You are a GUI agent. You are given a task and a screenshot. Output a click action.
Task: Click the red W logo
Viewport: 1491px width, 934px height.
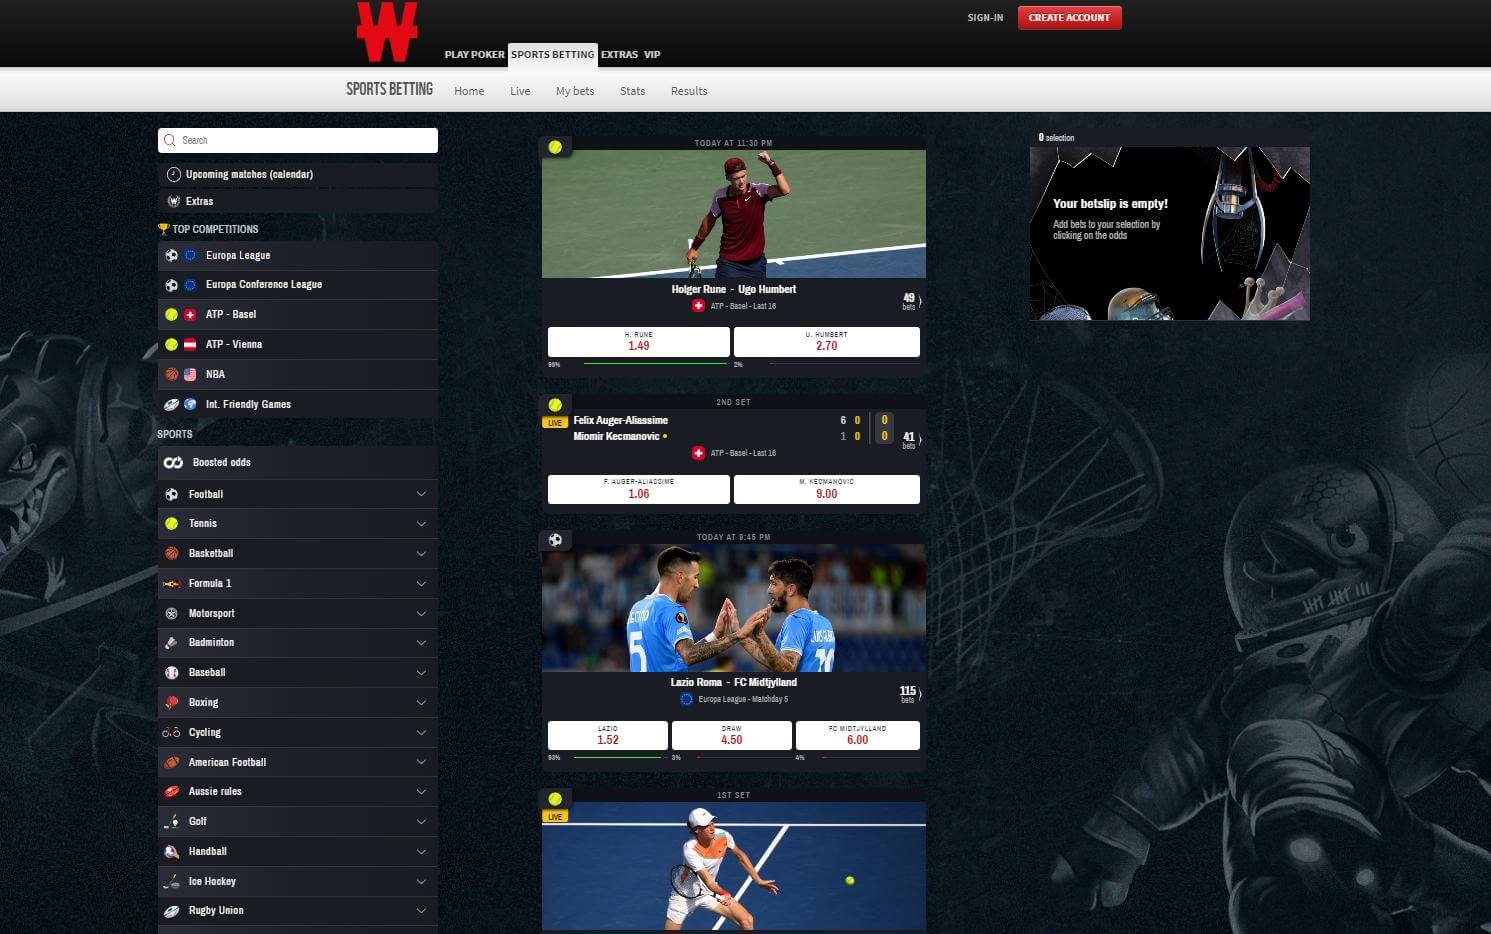point(387,32)
